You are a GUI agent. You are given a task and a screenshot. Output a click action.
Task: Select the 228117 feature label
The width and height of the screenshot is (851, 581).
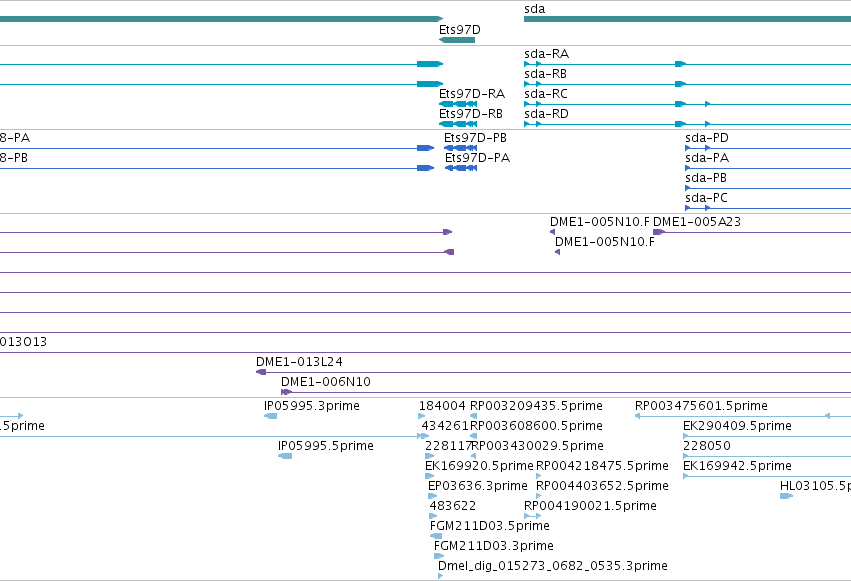coord(448,446)
